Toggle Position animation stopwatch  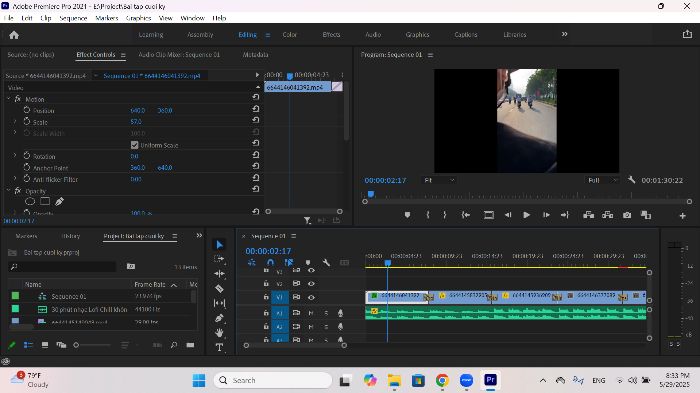tap(27, 110)
